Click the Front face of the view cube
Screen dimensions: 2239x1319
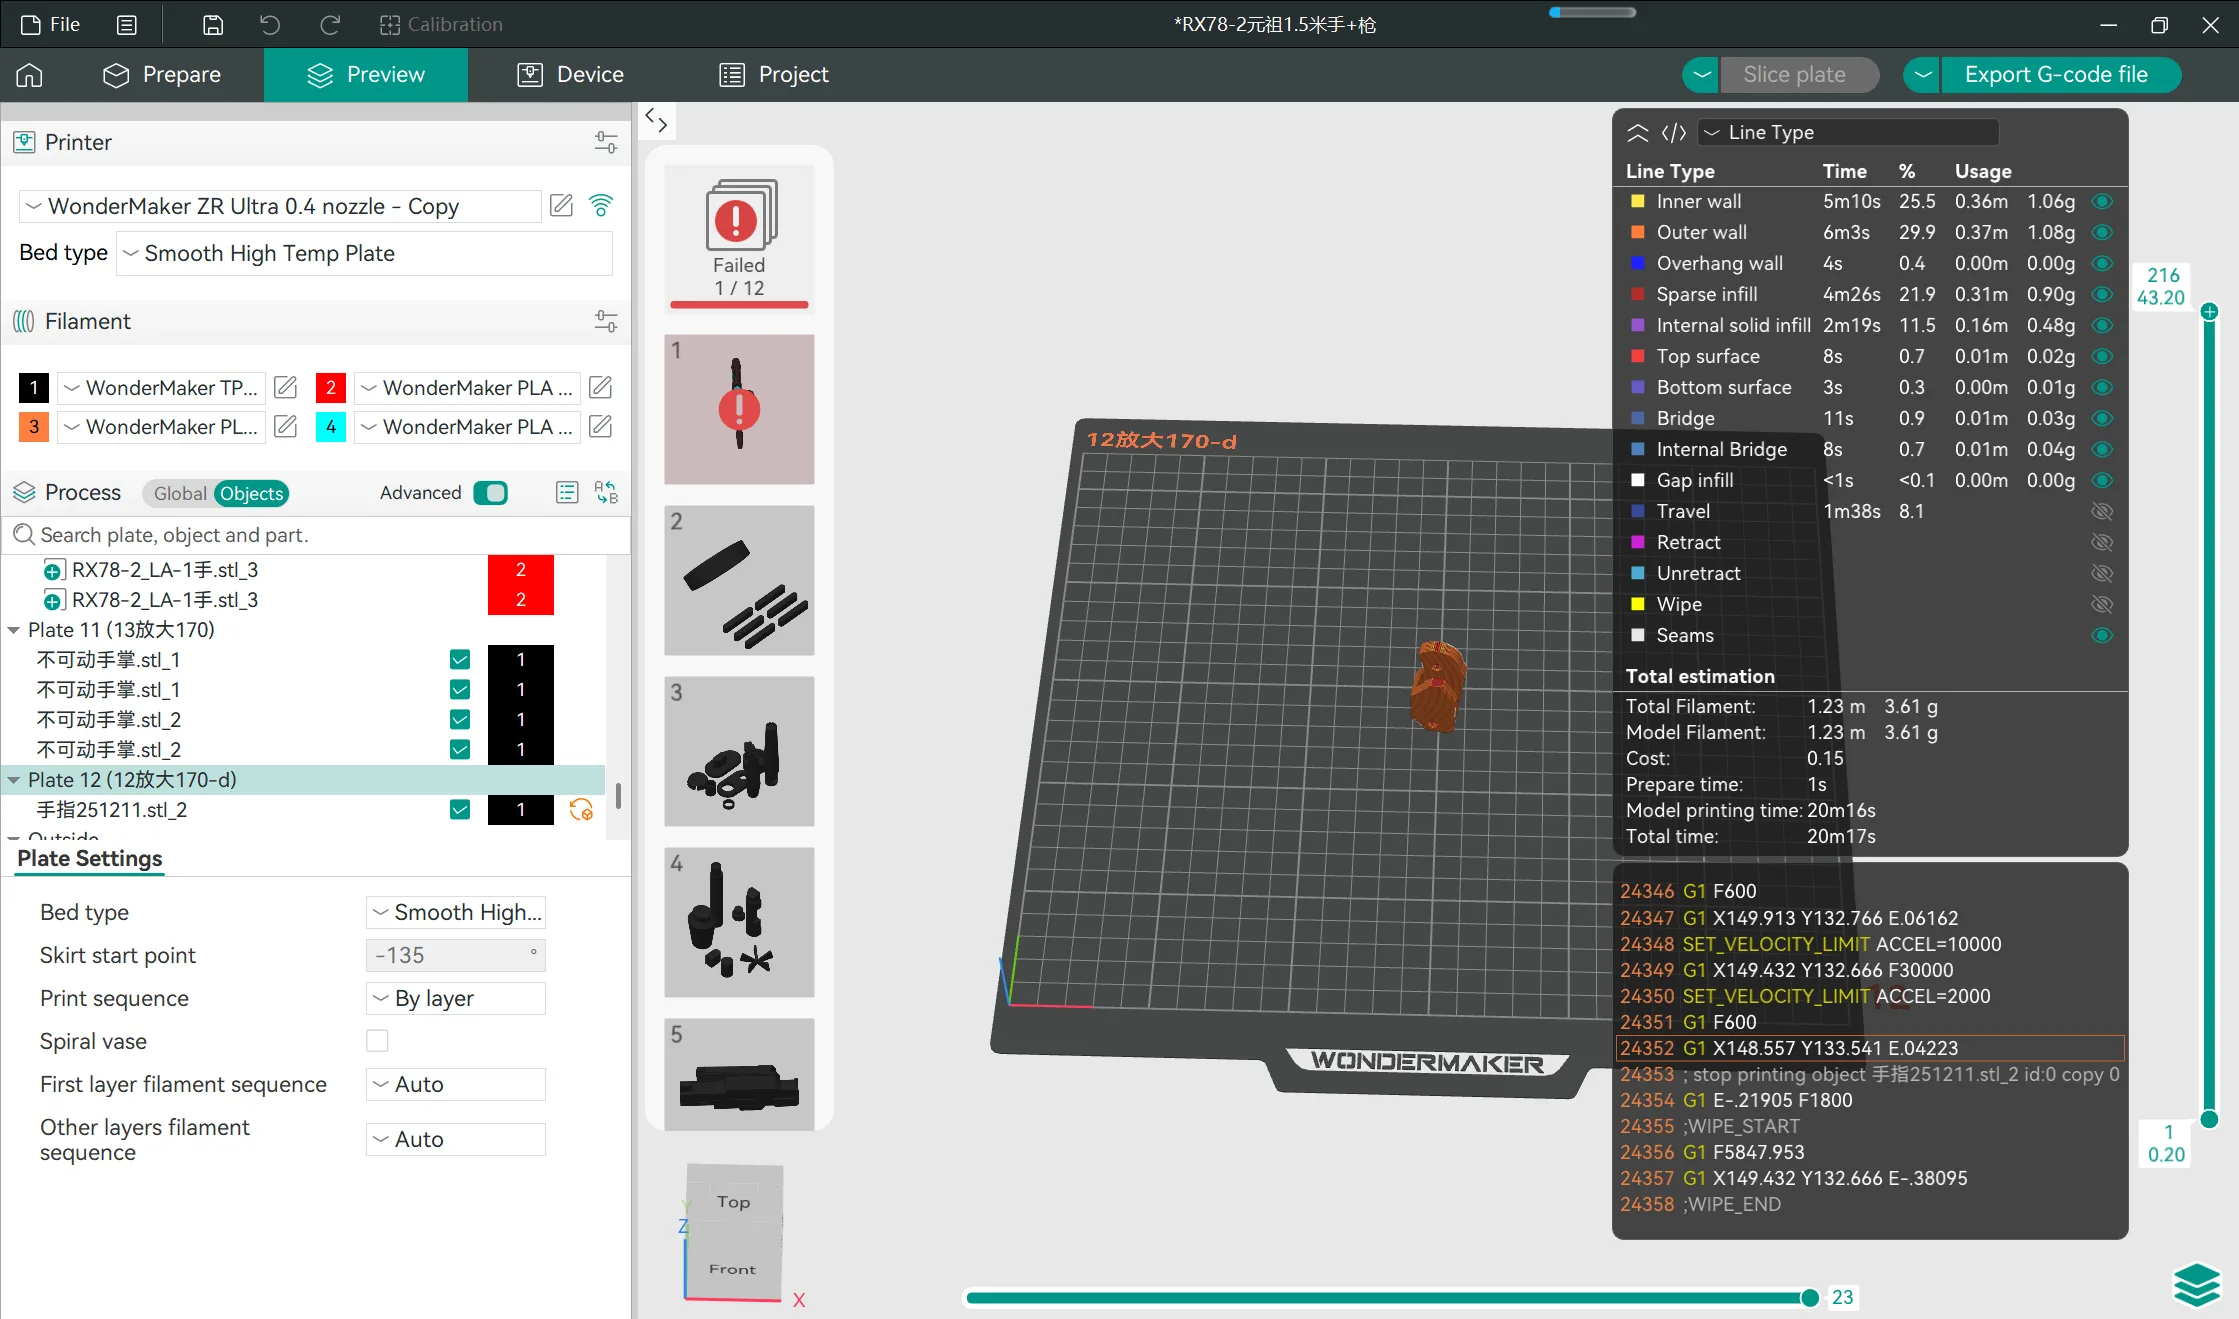732,1269
